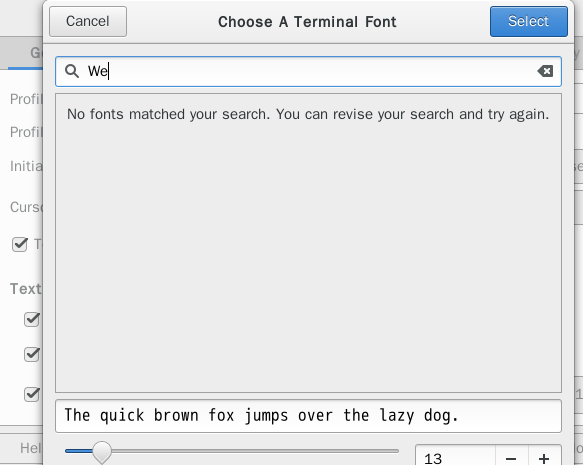
Task: Toggle the second checkbox under the Text heading
Action: [x=32, y=354]
